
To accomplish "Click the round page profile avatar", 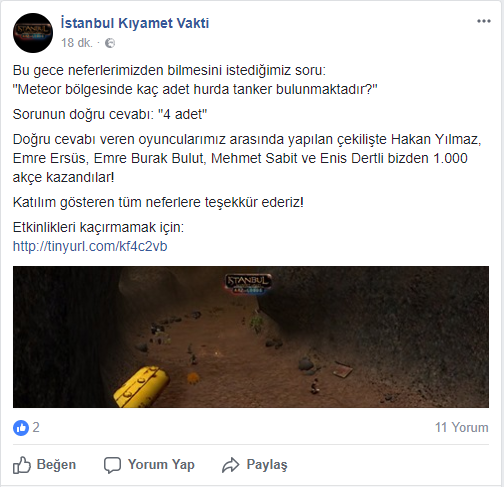I will tap(33, 33).
